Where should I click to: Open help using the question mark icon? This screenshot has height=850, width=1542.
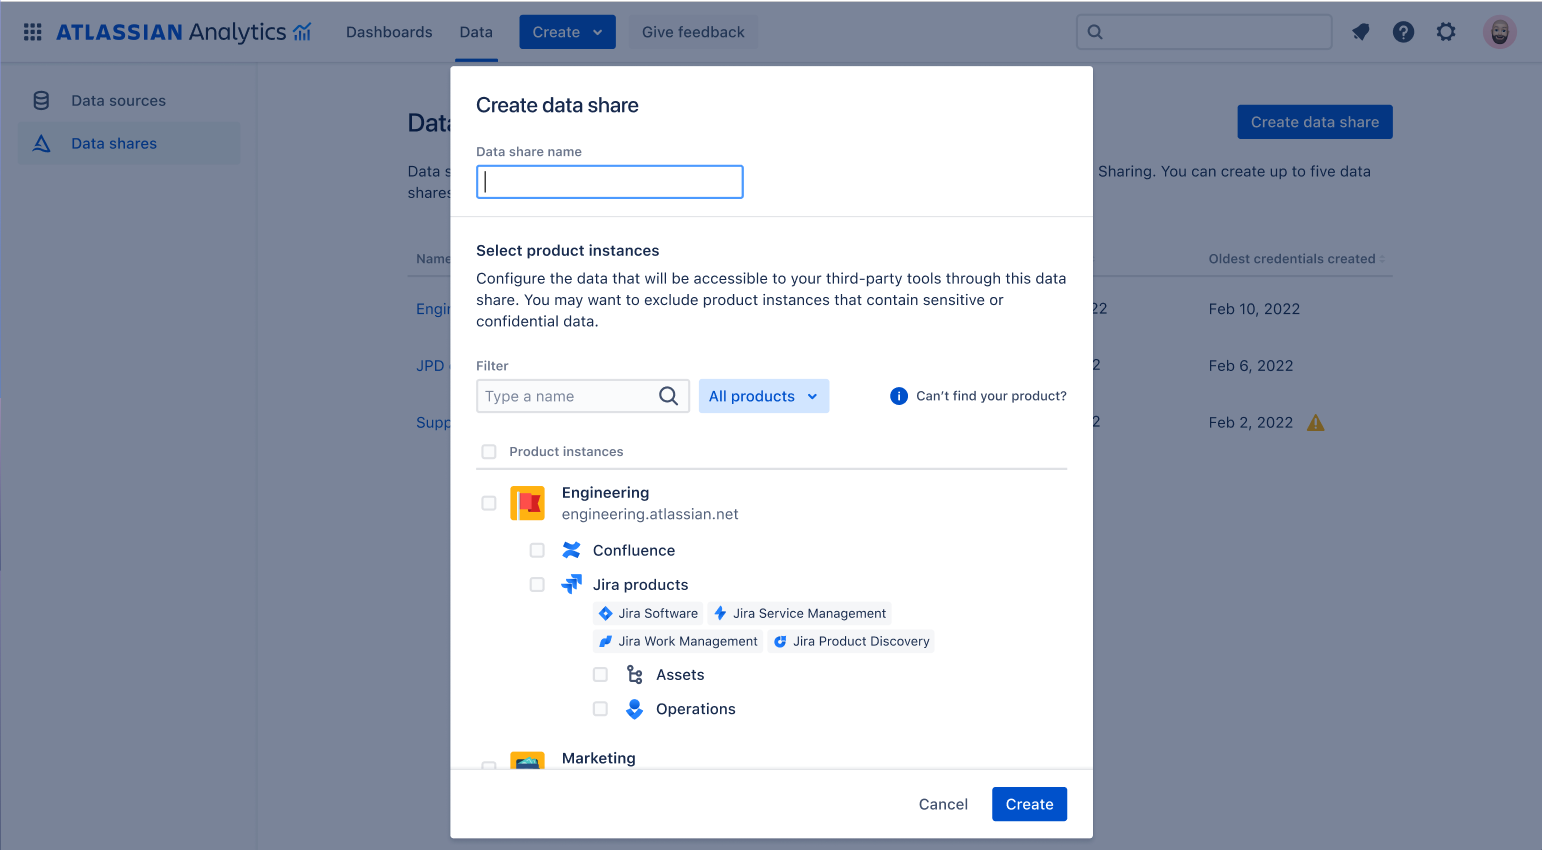1403,31
